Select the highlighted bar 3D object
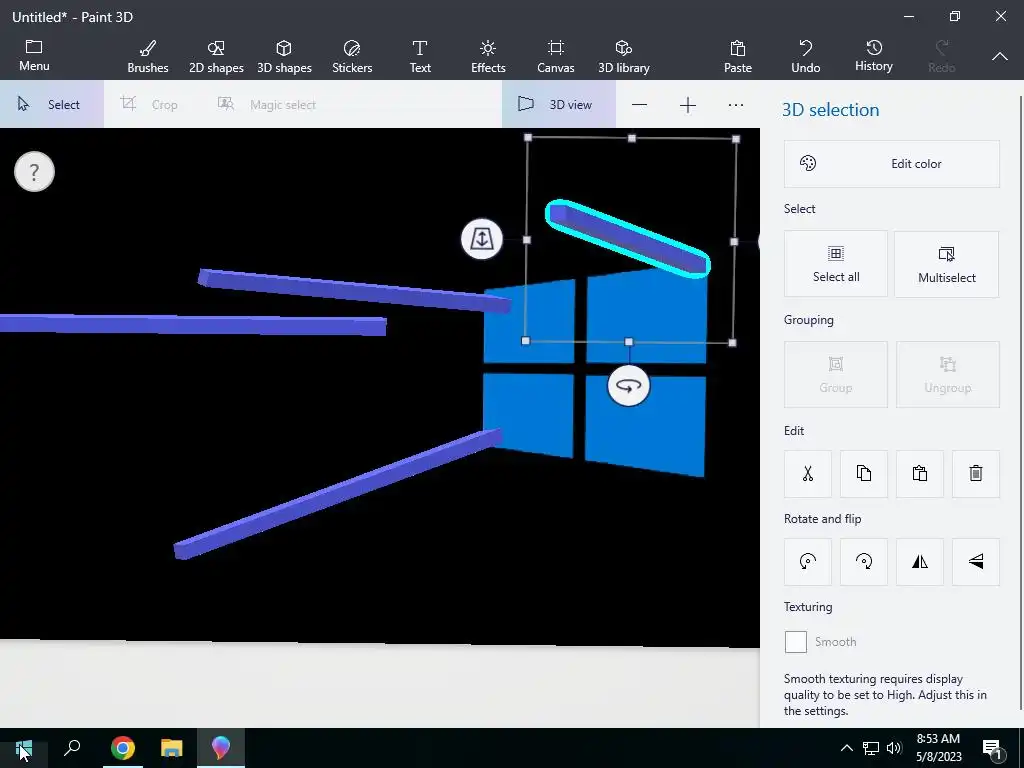Image resolution: width=1024 pixels, height=768 pixels. click(628, 238)
